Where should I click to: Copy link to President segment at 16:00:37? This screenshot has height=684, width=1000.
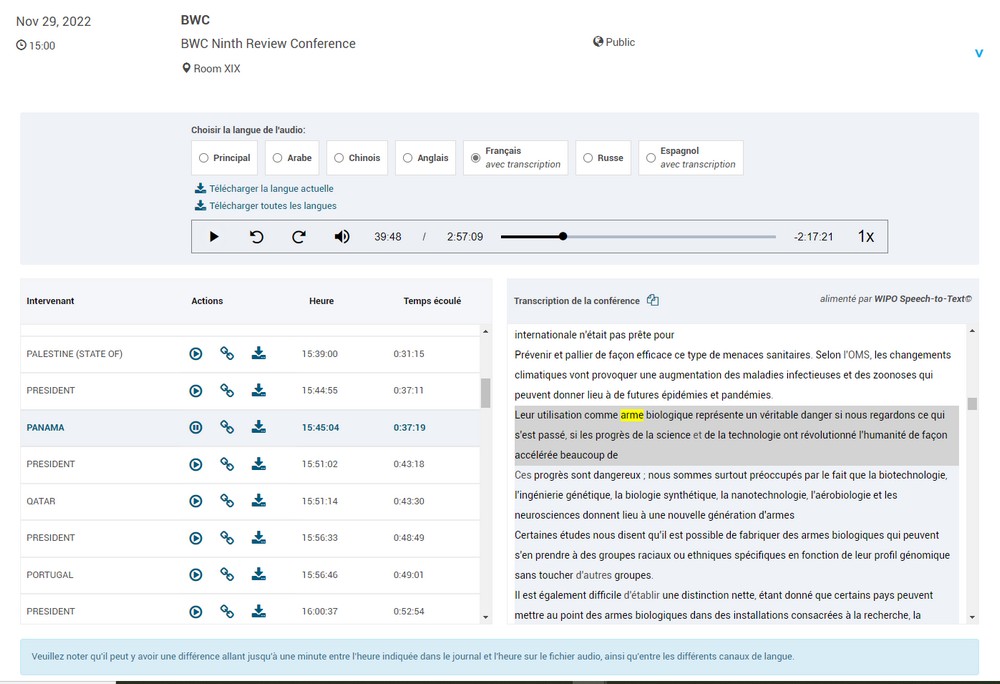(227, 612)
